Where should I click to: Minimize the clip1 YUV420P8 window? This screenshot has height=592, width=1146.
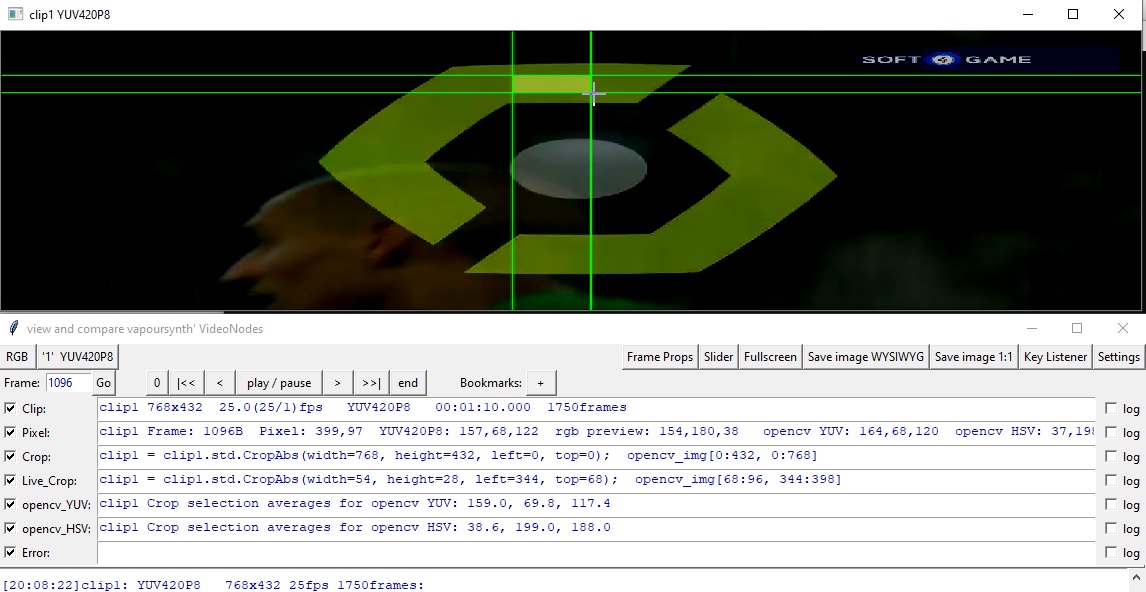(x=1028, y=14)
